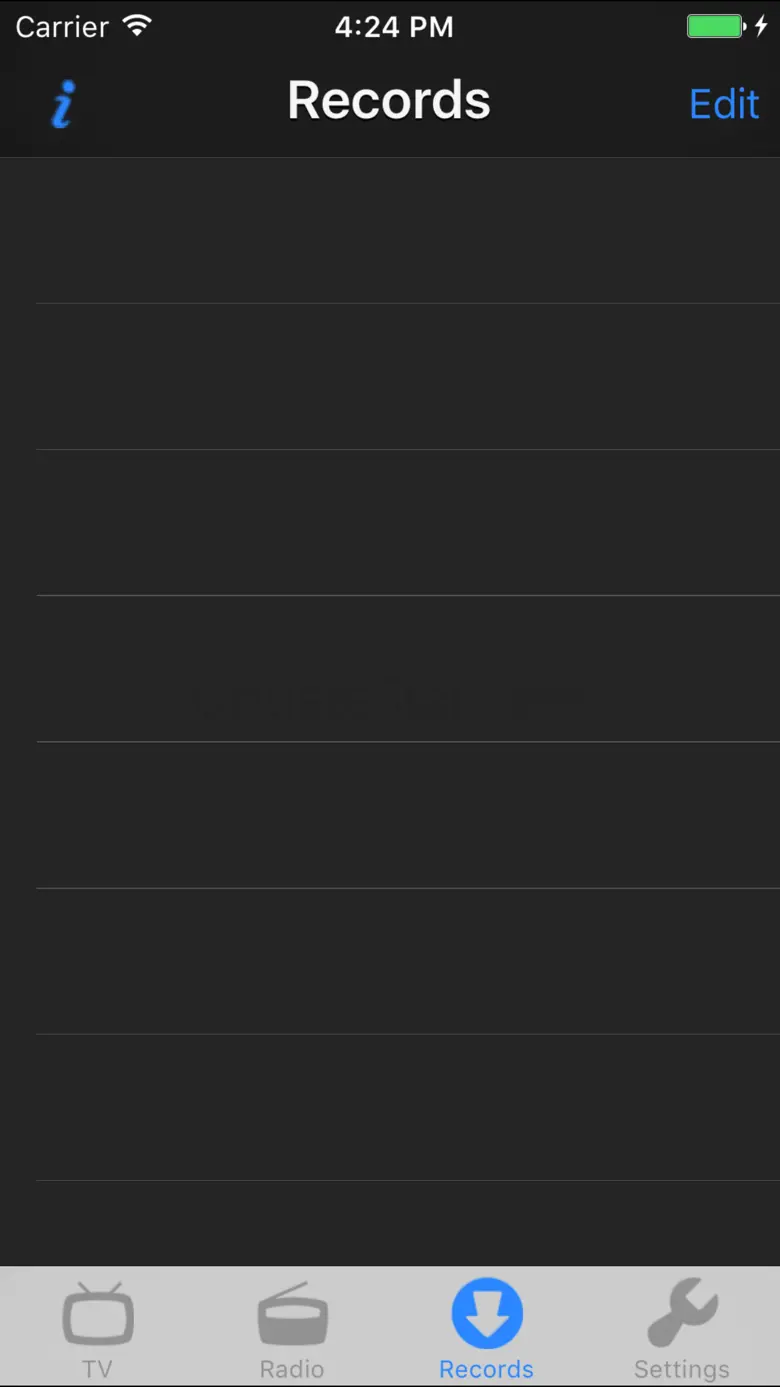
Task: Select the last empty row above tab bar
Action: [x=390, y=1224]
